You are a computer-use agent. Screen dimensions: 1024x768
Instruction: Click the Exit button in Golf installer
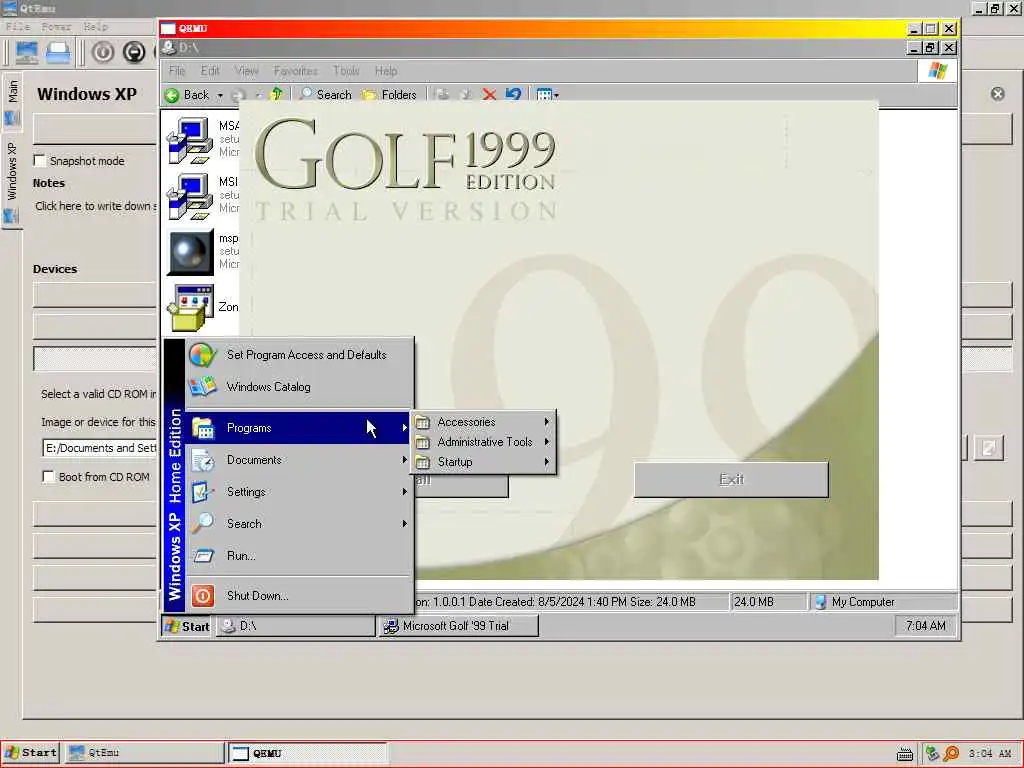(x=731, y=479)
